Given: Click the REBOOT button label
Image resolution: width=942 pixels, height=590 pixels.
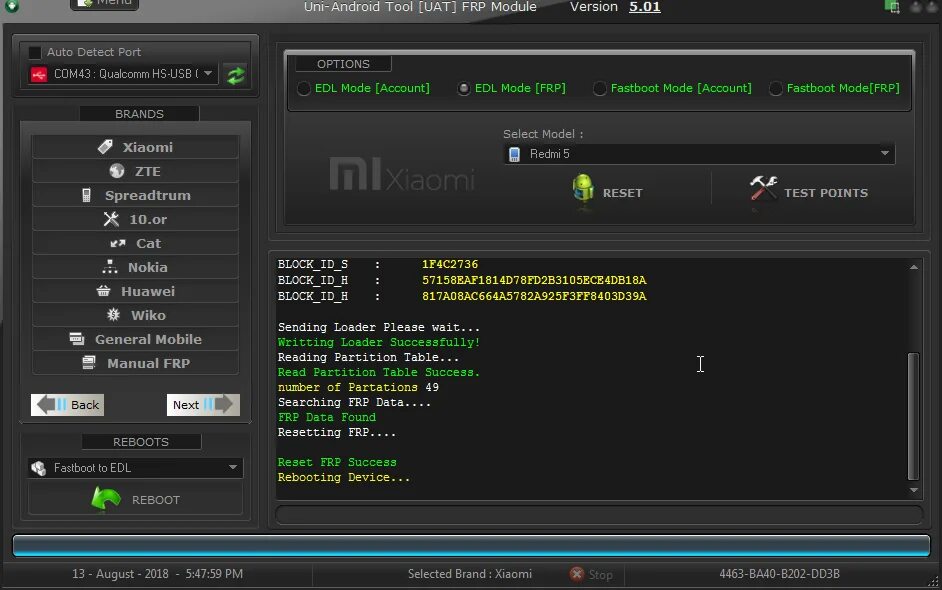Looking at the screenshot, I should (156, 500).
